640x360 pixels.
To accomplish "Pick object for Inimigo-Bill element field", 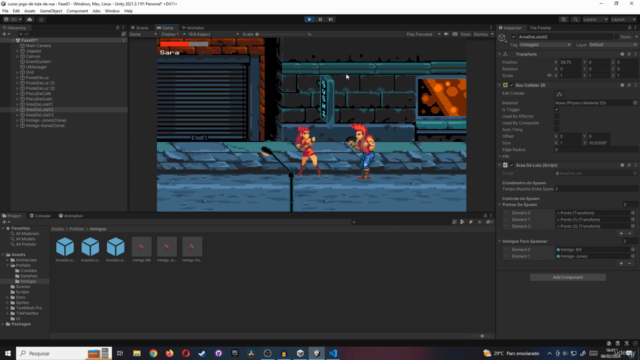I will pyautogui.click(x=633, y=250).
